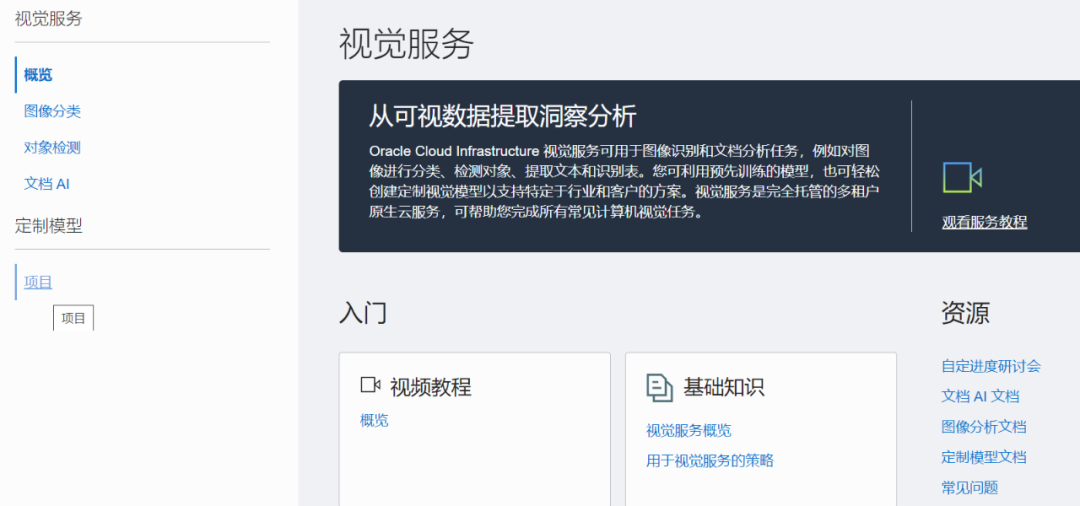Click the 定制模型 sidebar section label
The image size is (1080, 506).
click(48, 226)
